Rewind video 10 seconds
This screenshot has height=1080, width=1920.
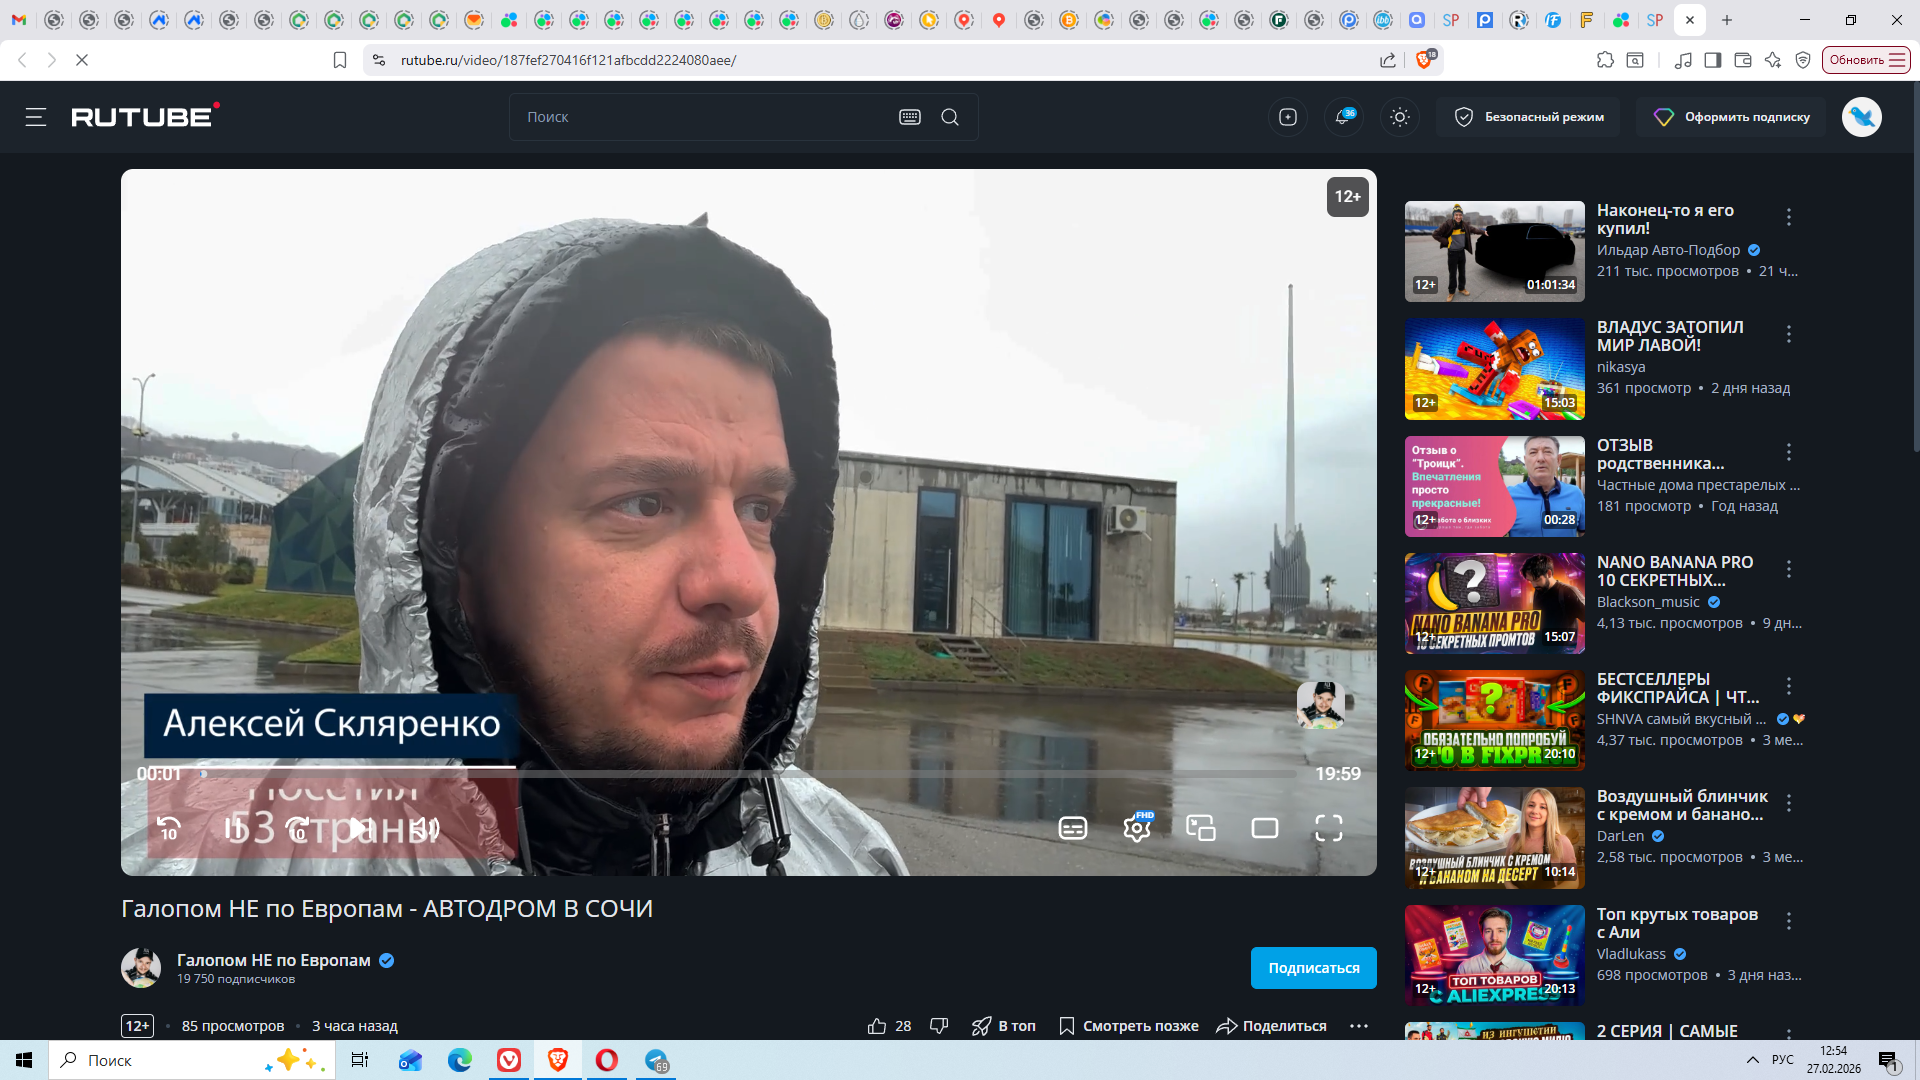(169, 828)
